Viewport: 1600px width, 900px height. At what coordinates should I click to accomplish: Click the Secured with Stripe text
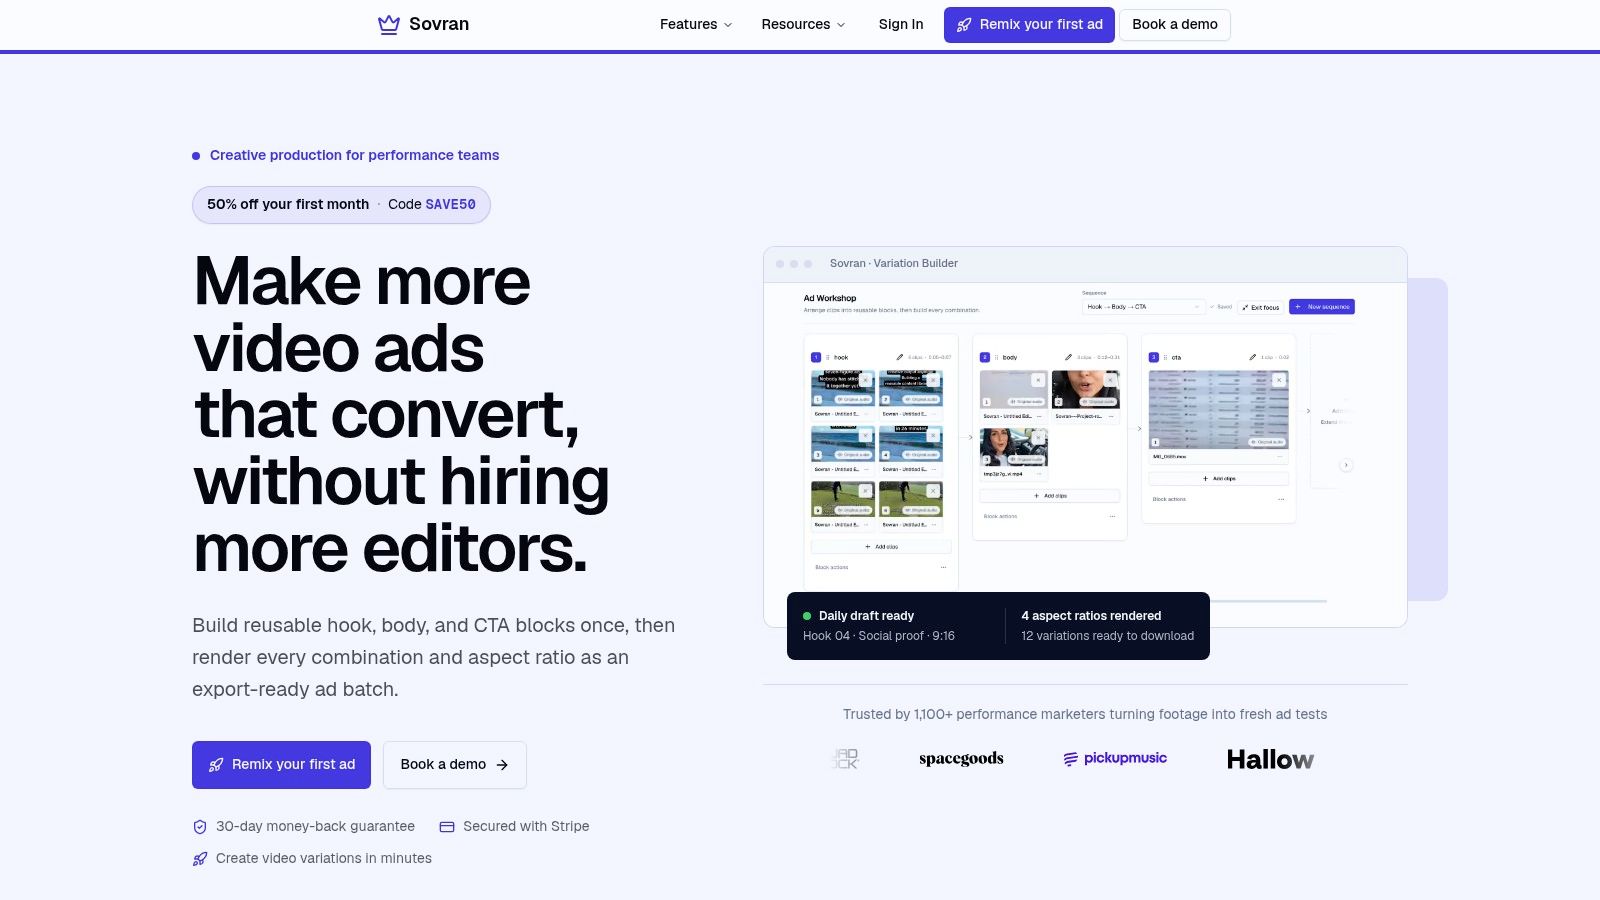coord(526,826)
